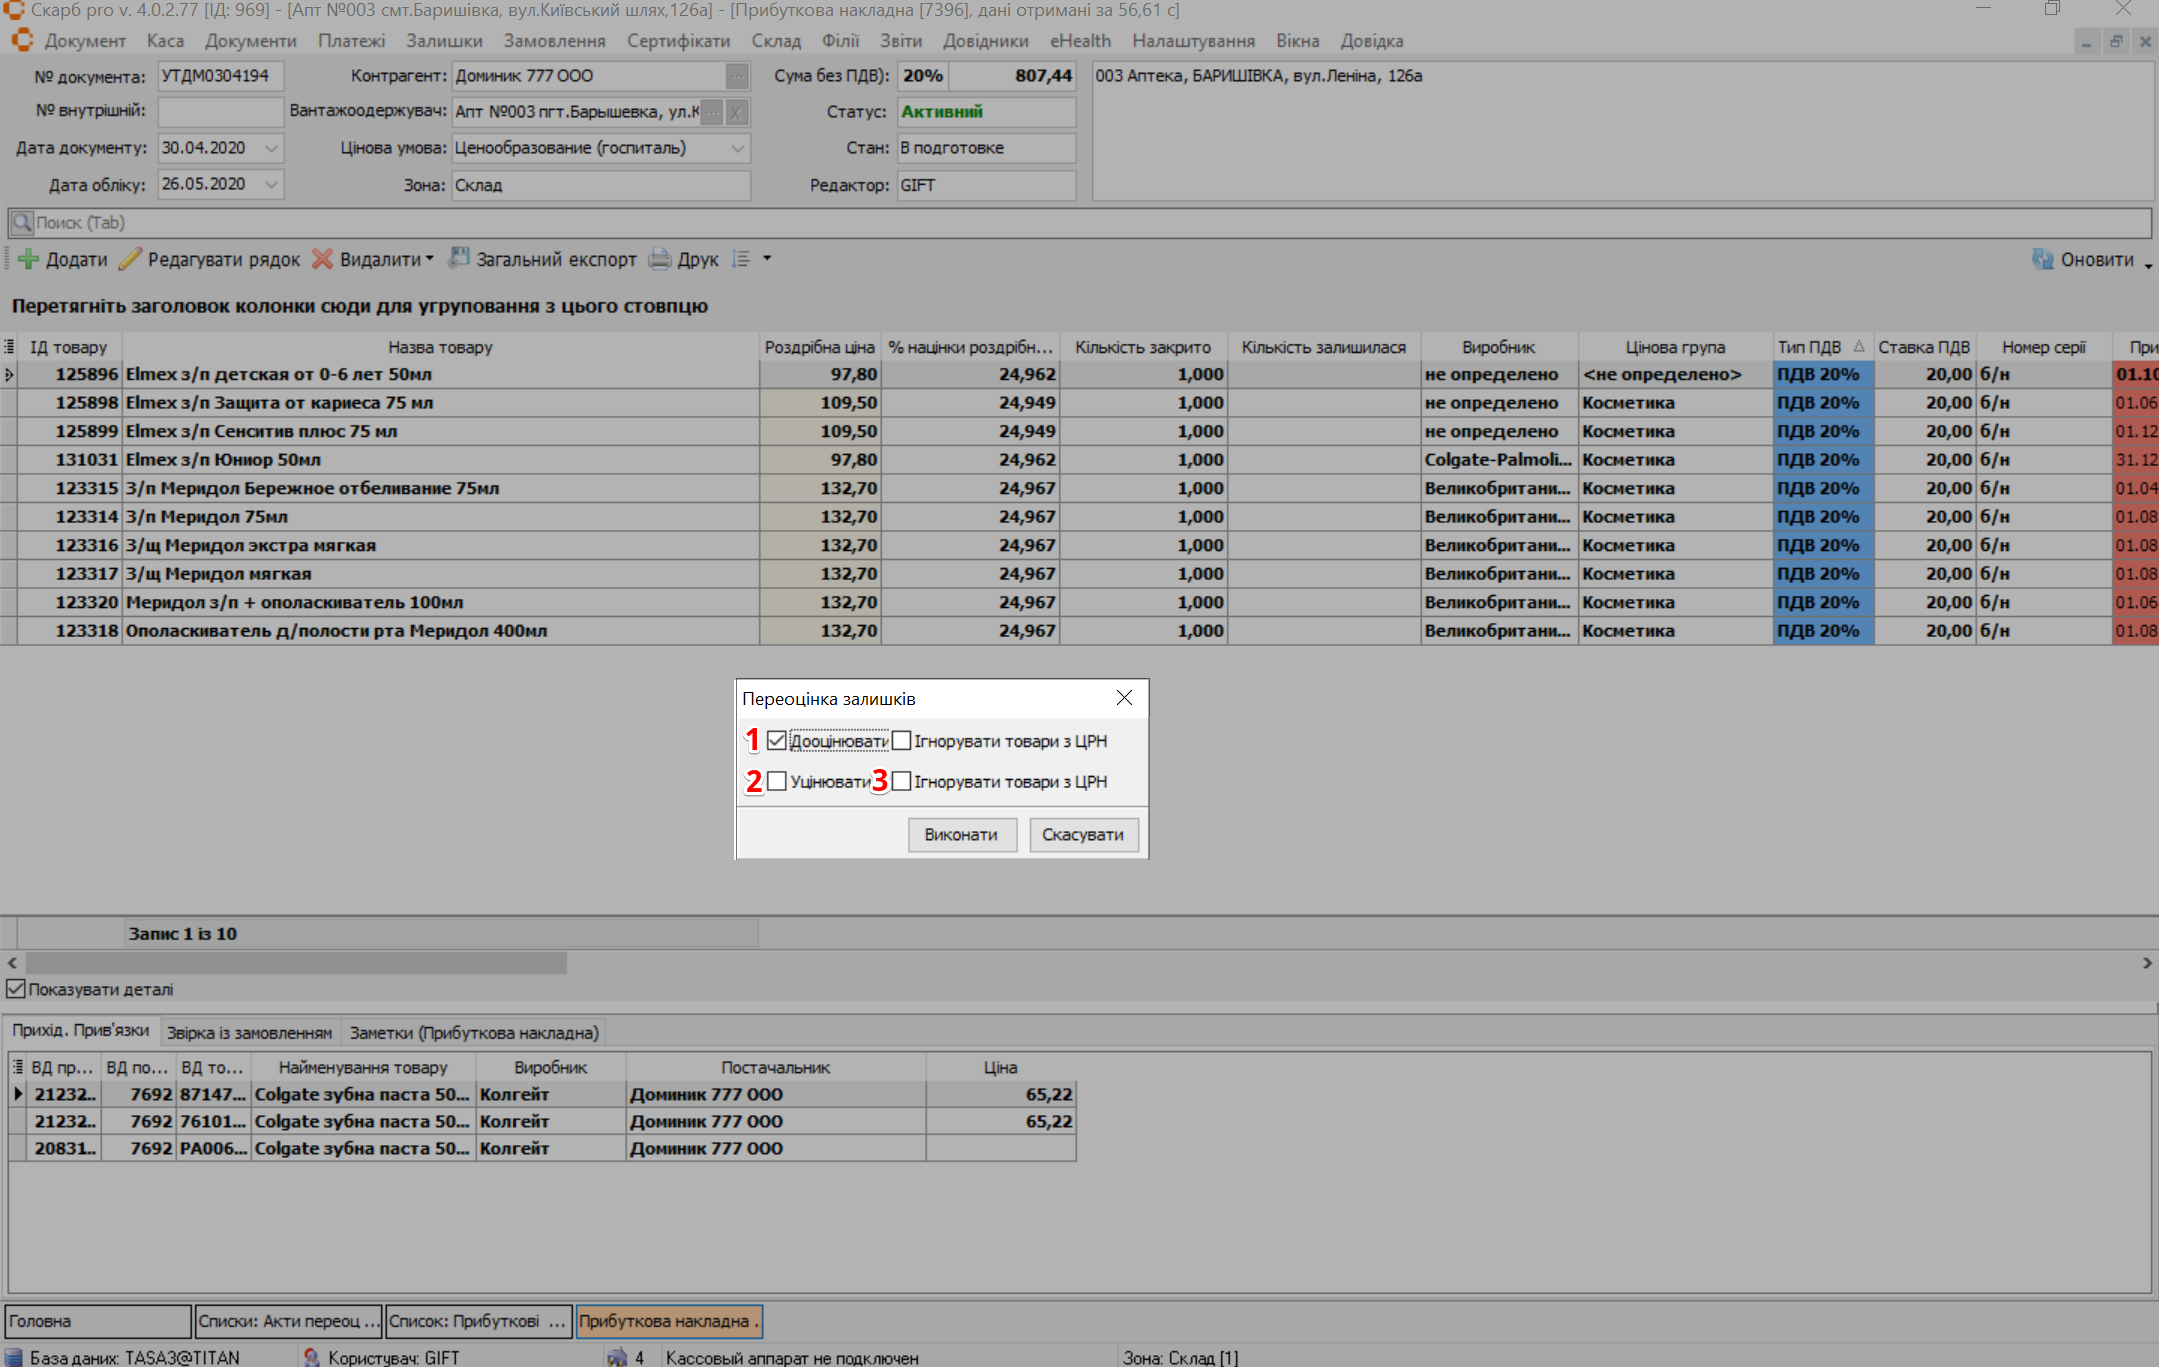The width and height of the screenshot is (2159, 1367).
Task: Enable the Уцінювати checkbox
Action: (777, 782)
